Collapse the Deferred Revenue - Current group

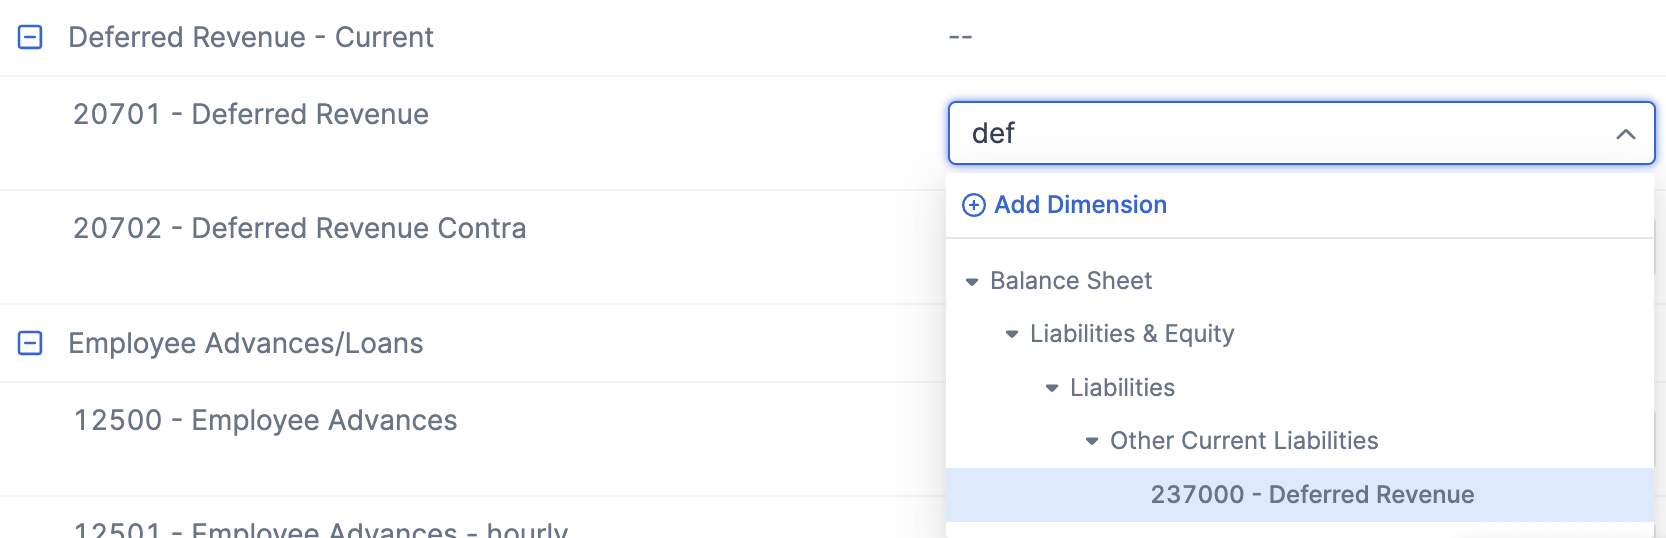(x=31, y=38)
